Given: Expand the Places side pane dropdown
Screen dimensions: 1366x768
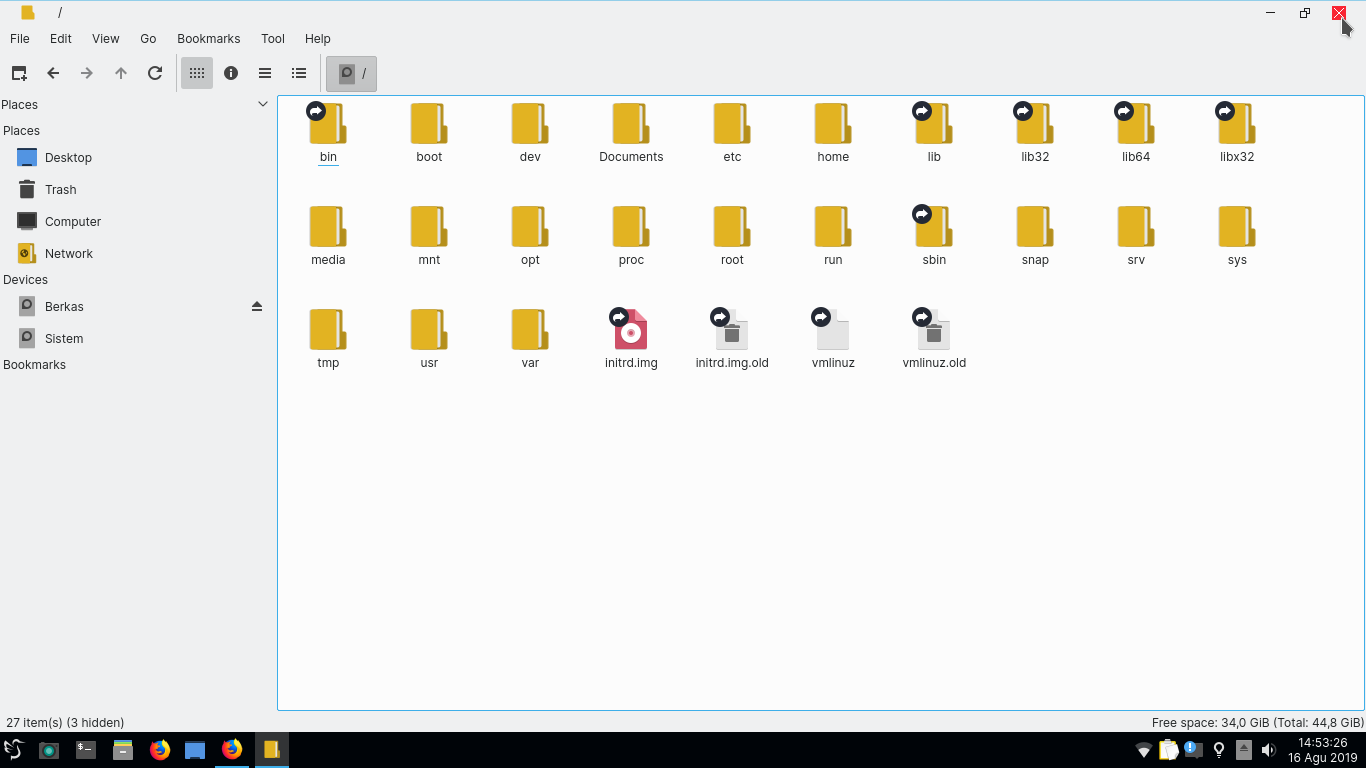Looking at the screenshot, I should [x=263, y=104].
